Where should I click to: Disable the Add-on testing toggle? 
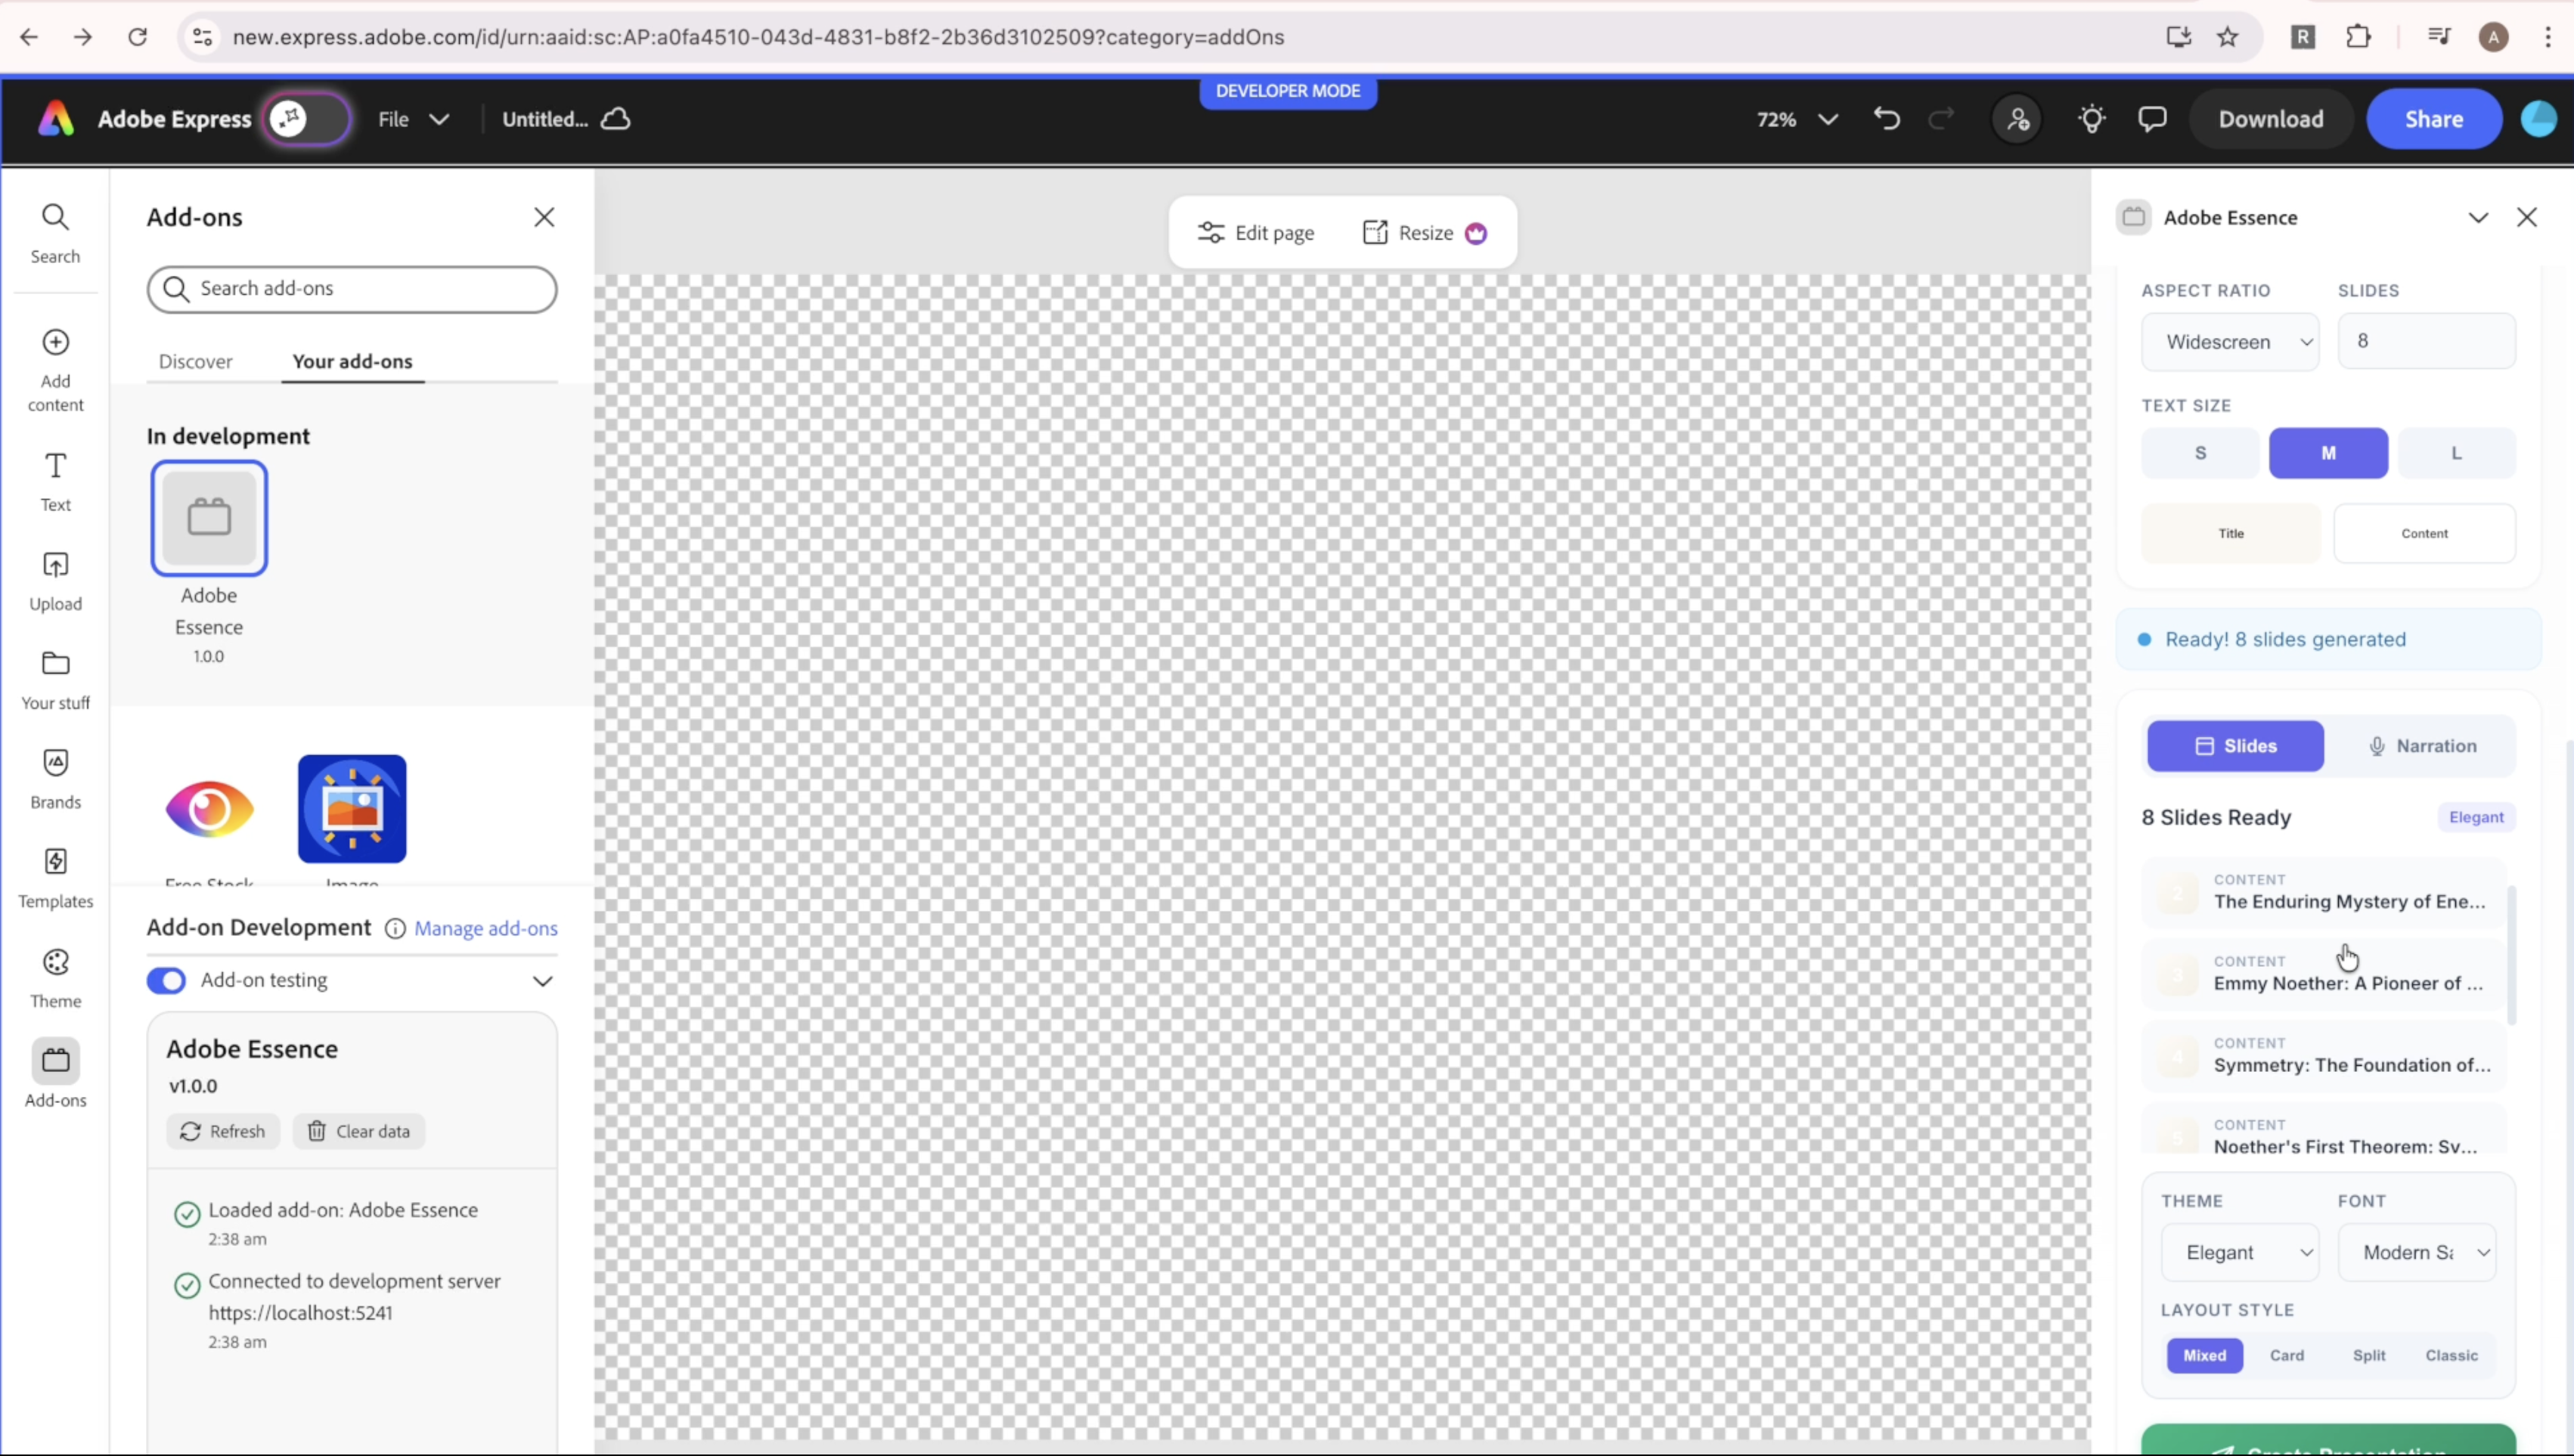pyautogui.click(x=166, y=980)
